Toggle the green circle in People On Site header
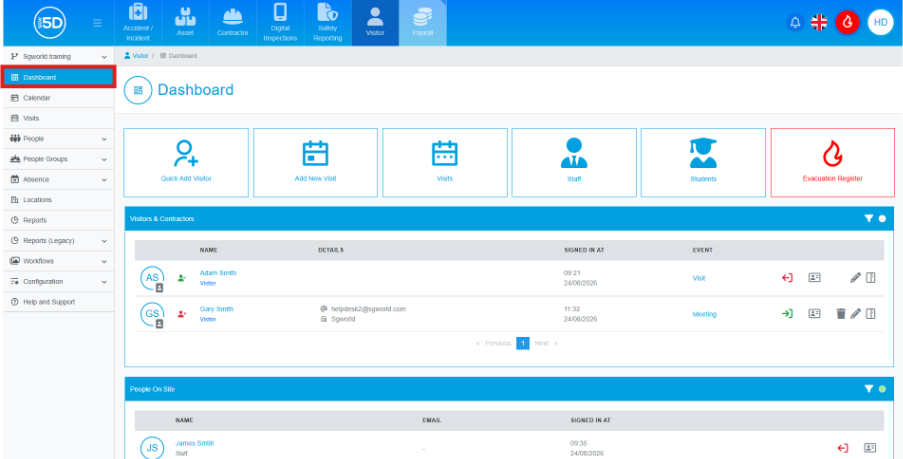903x459 pixels. click(x=882, y=389)
